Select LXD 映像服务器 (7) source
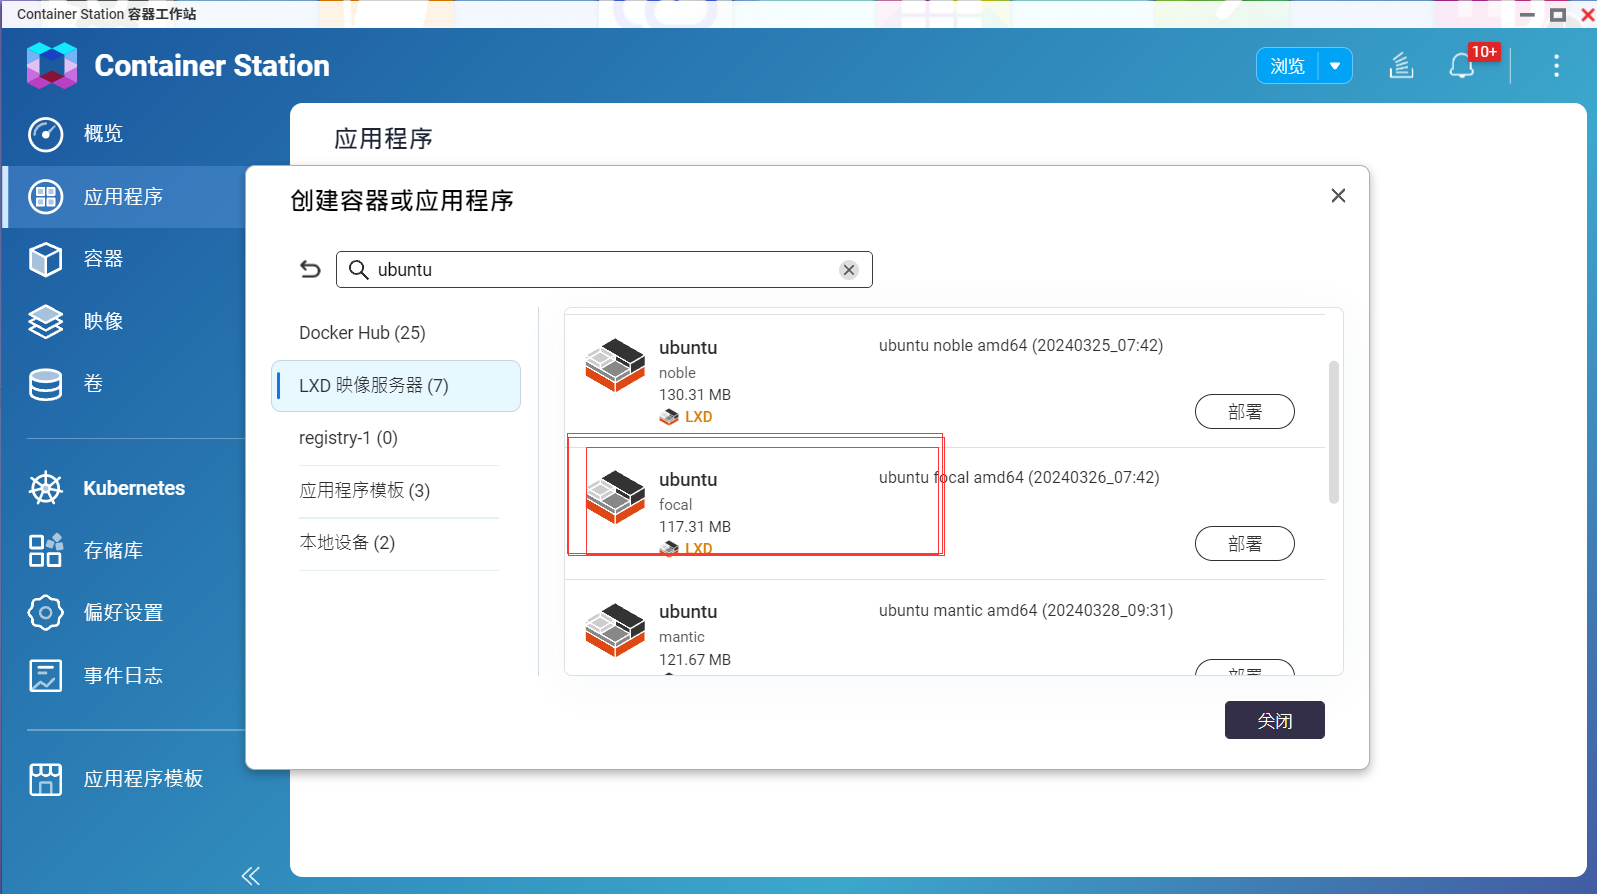 click(x=374, y=386)
